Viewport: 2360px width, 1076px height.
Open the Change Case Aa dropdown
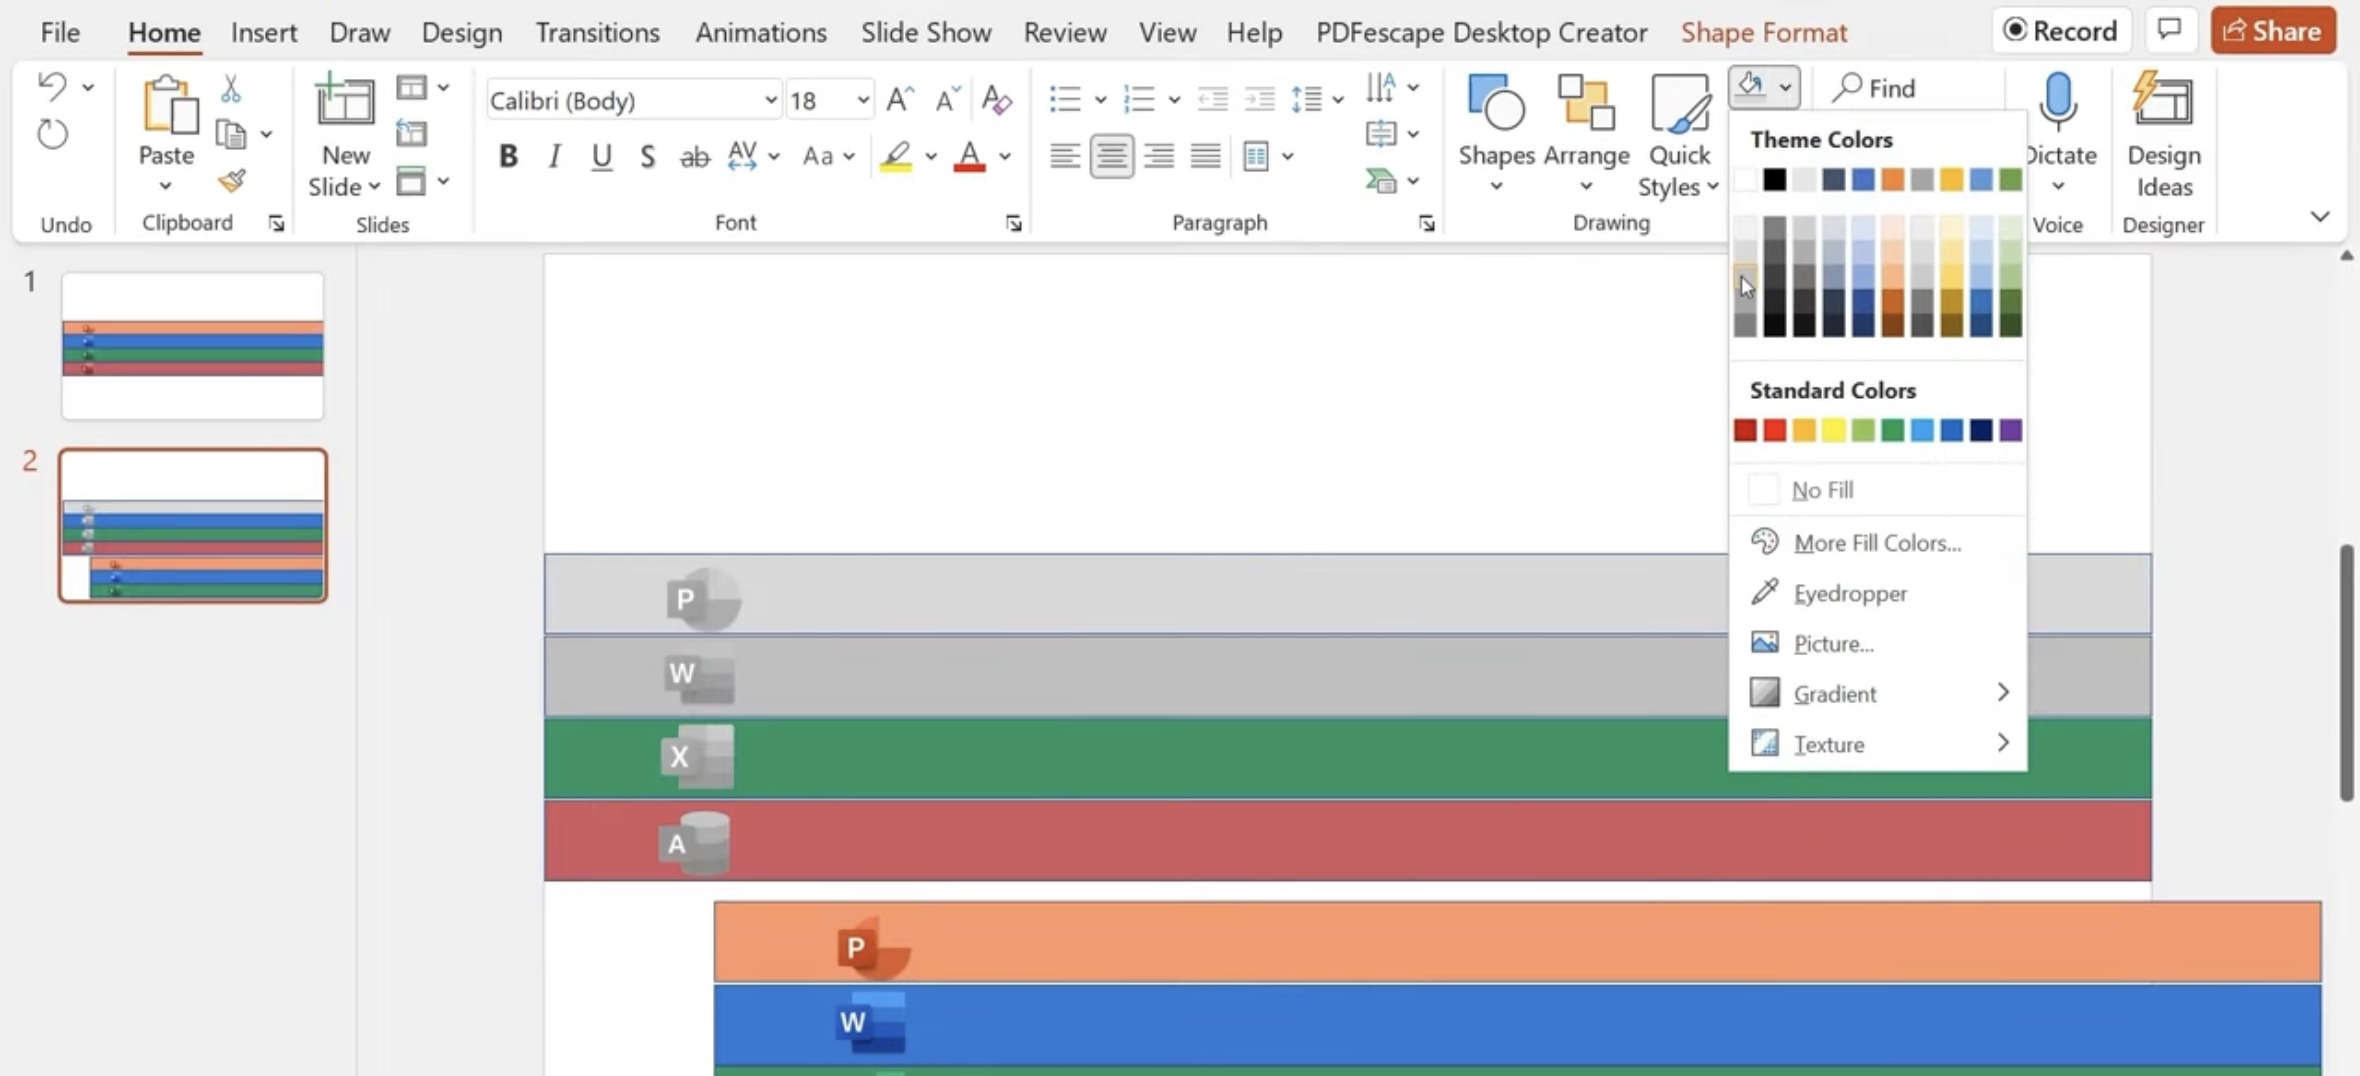tap(829, 156)
